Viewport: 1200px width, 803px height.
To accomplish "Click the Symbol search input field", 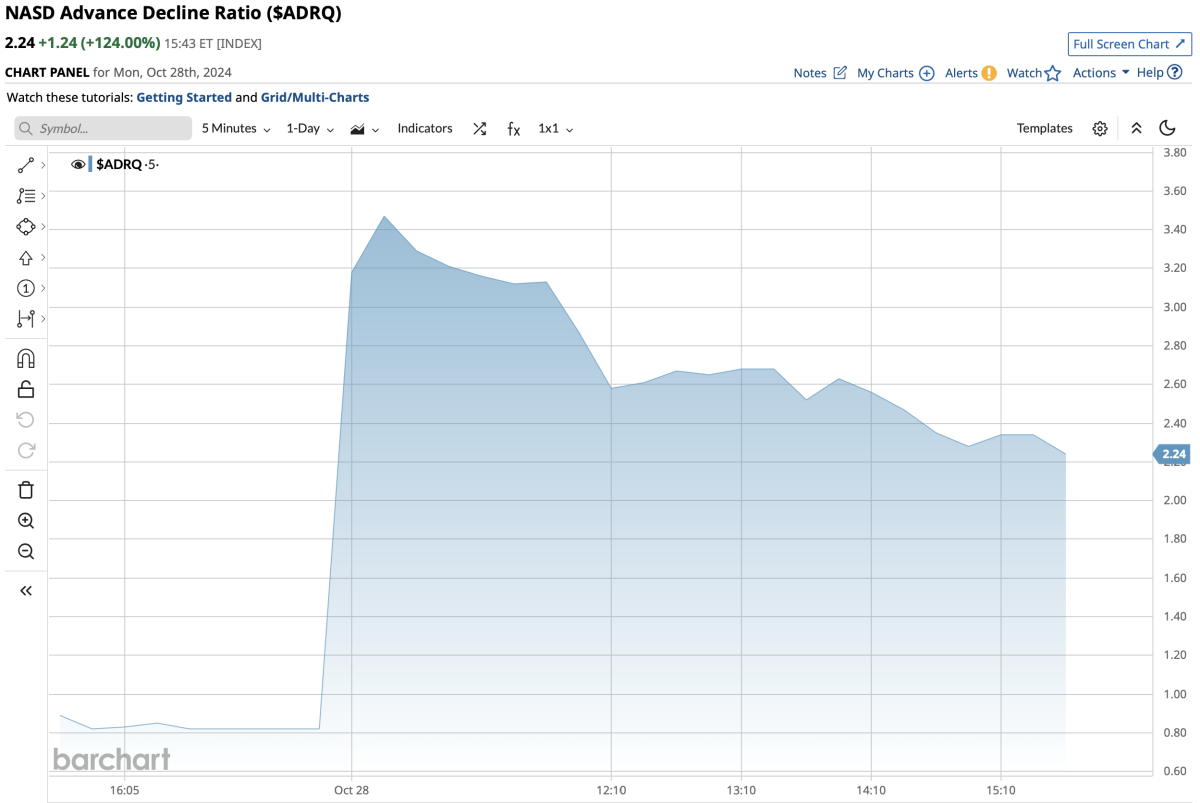I will tap(103, 129).
